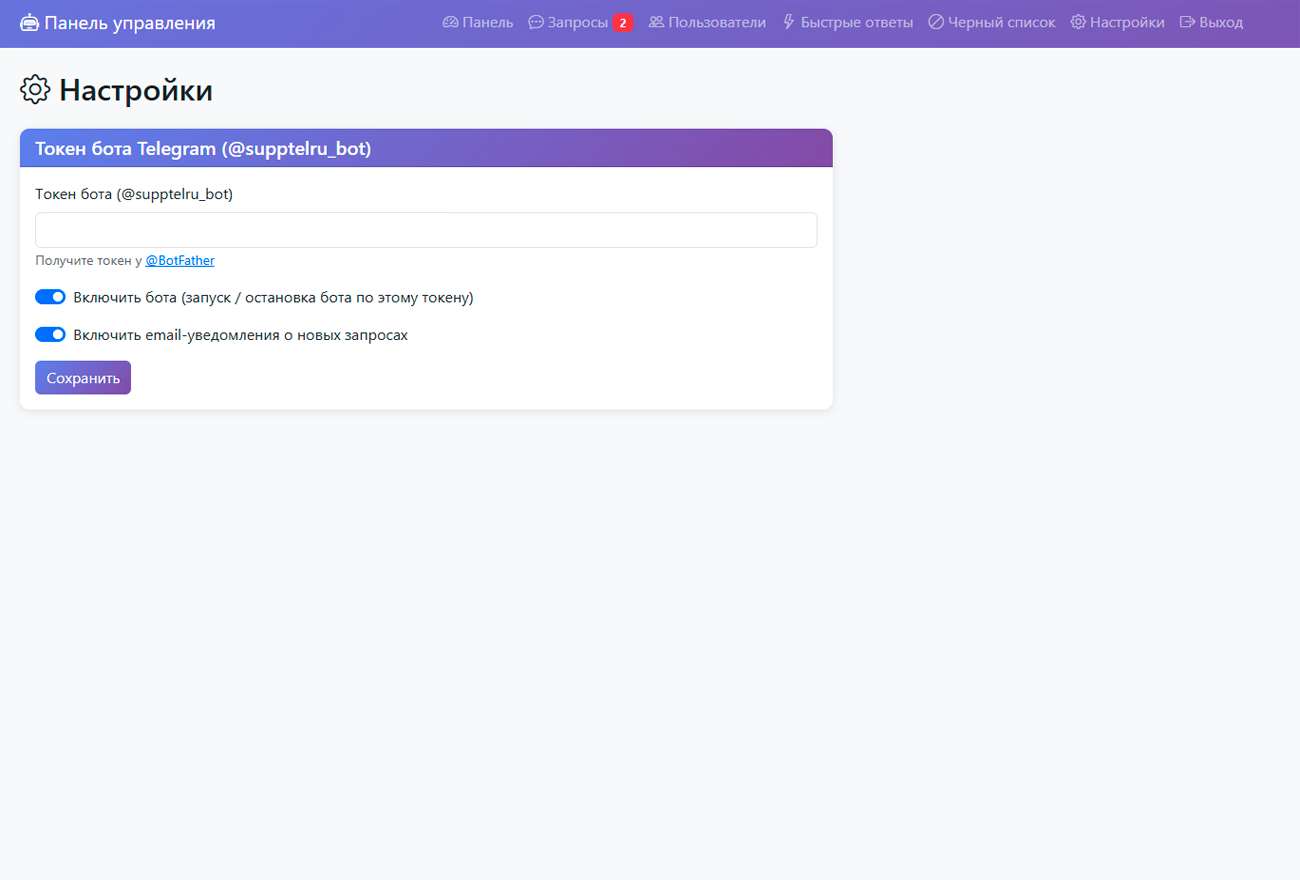Toggle the Включить бота switch

pyautogui.click(x=50, y=297)
